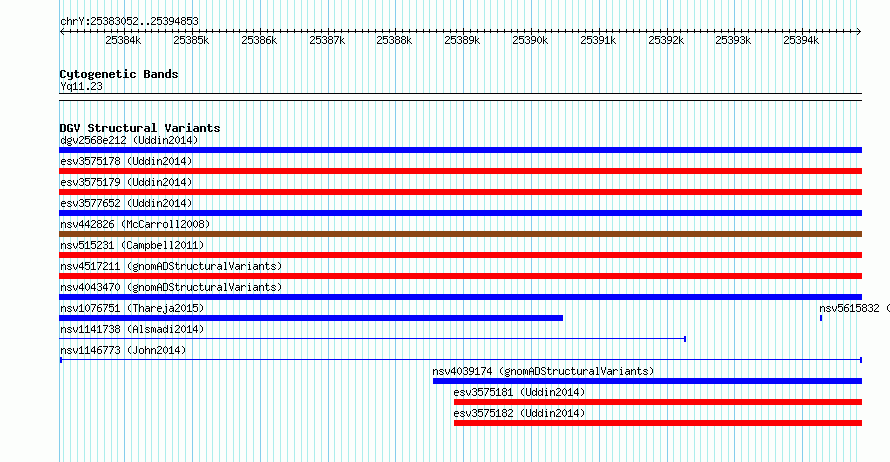Click the blue bar for esv3577652
Screen dimensions: 890x462
[x=460, y=213]
